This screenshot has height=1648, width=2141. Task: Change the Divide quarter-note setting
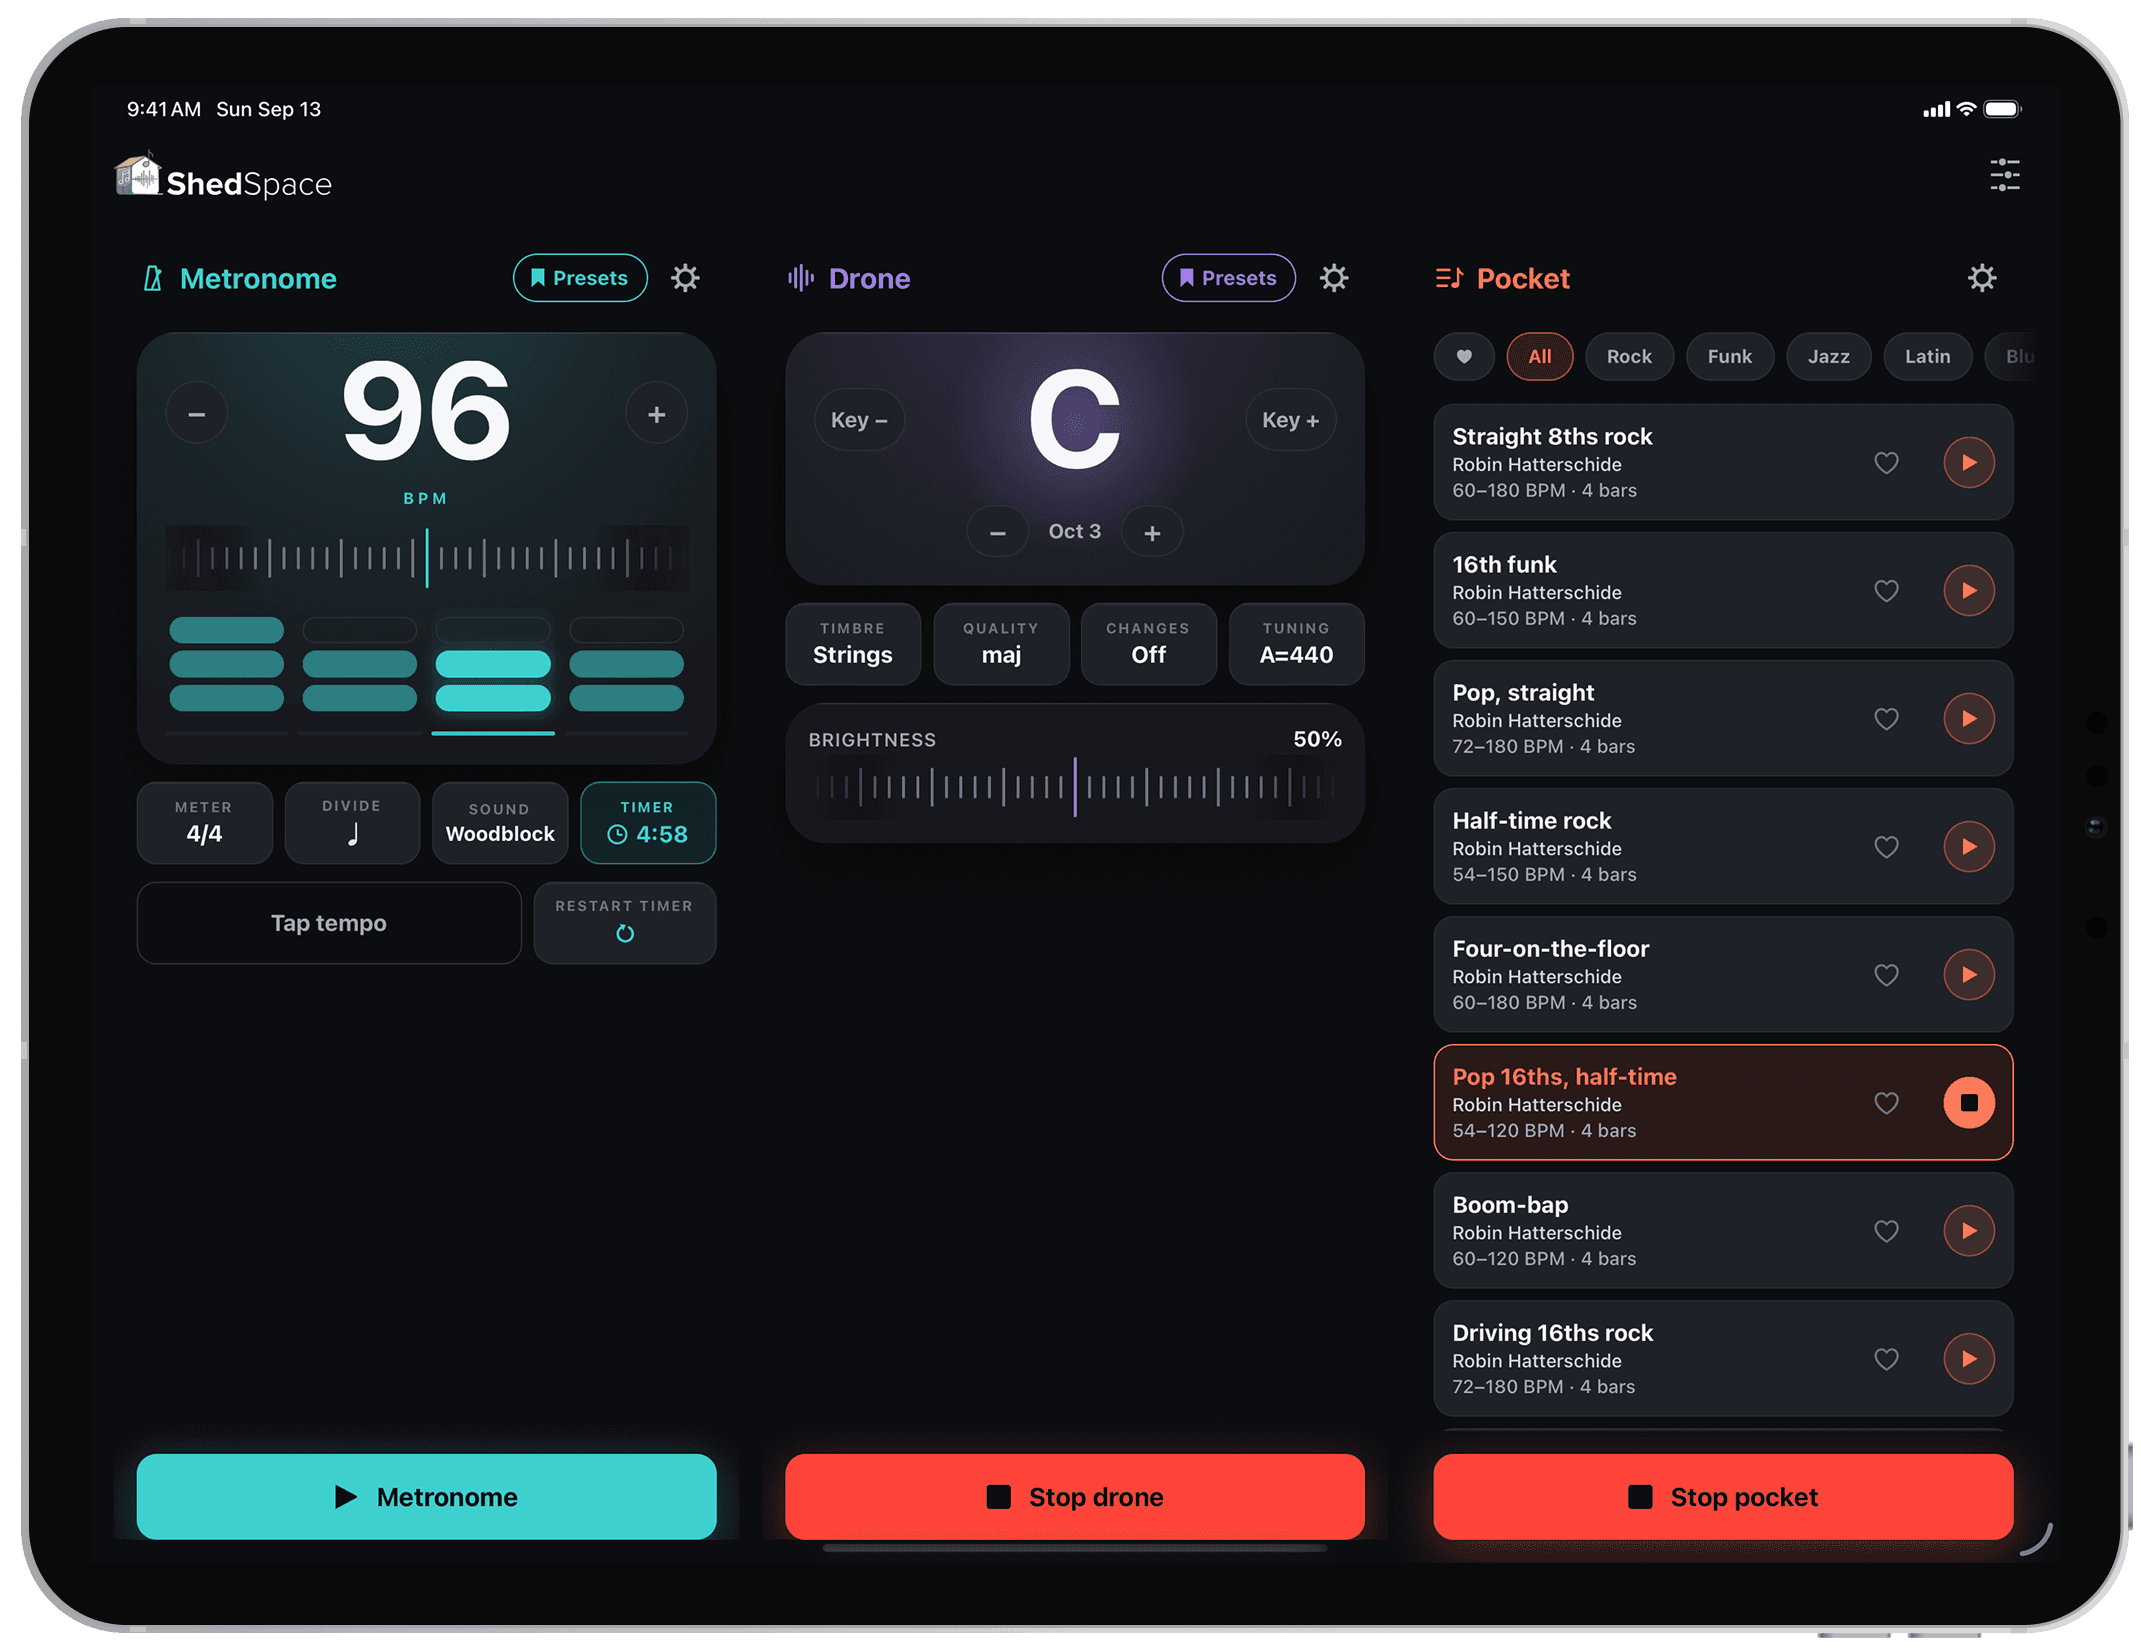[x=352, y=823]
